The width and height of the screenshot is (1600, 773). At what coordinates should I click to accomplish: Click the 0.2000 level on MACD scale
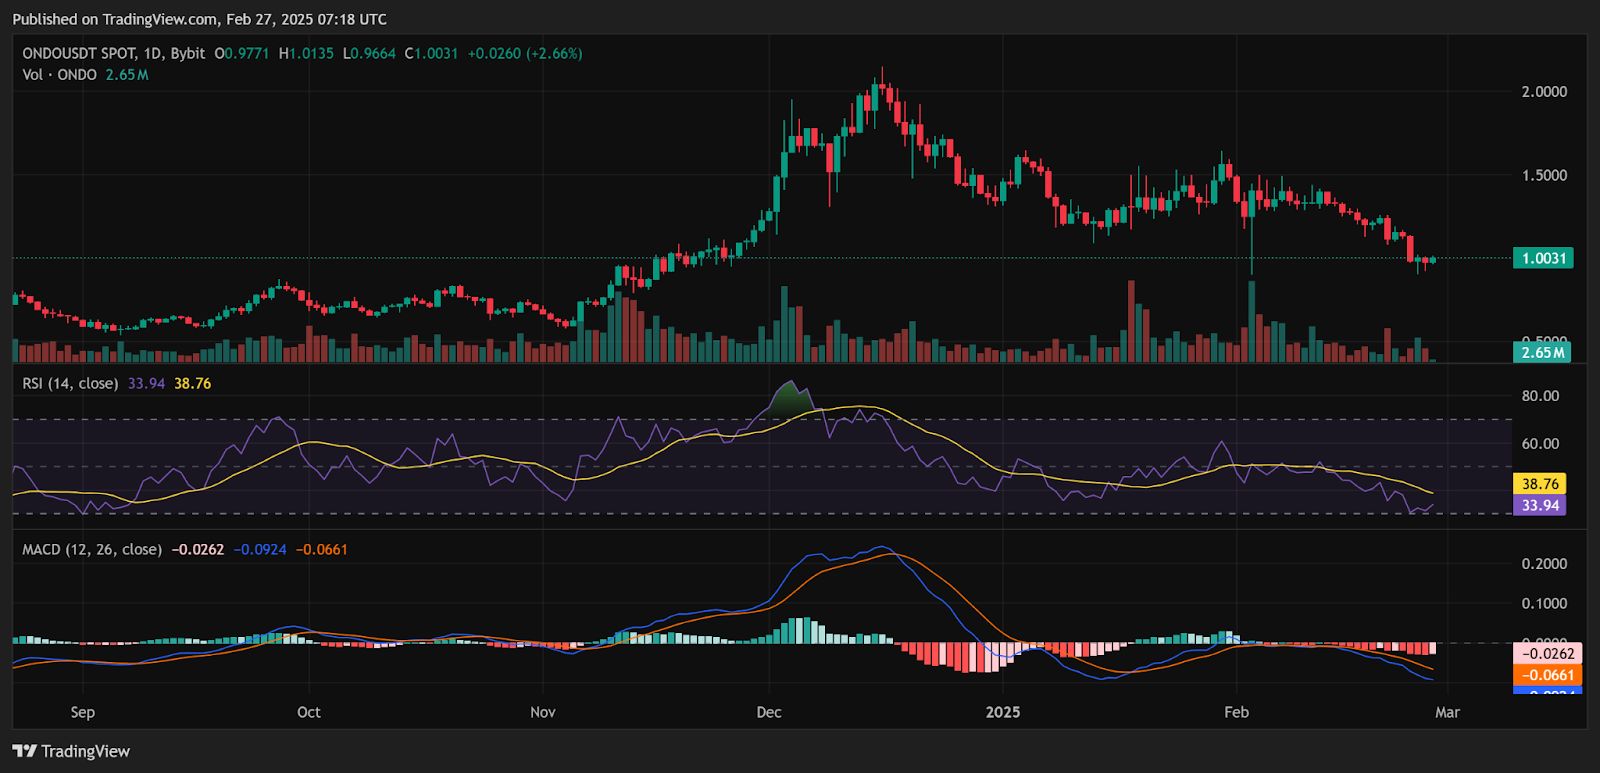[1544, 564]
